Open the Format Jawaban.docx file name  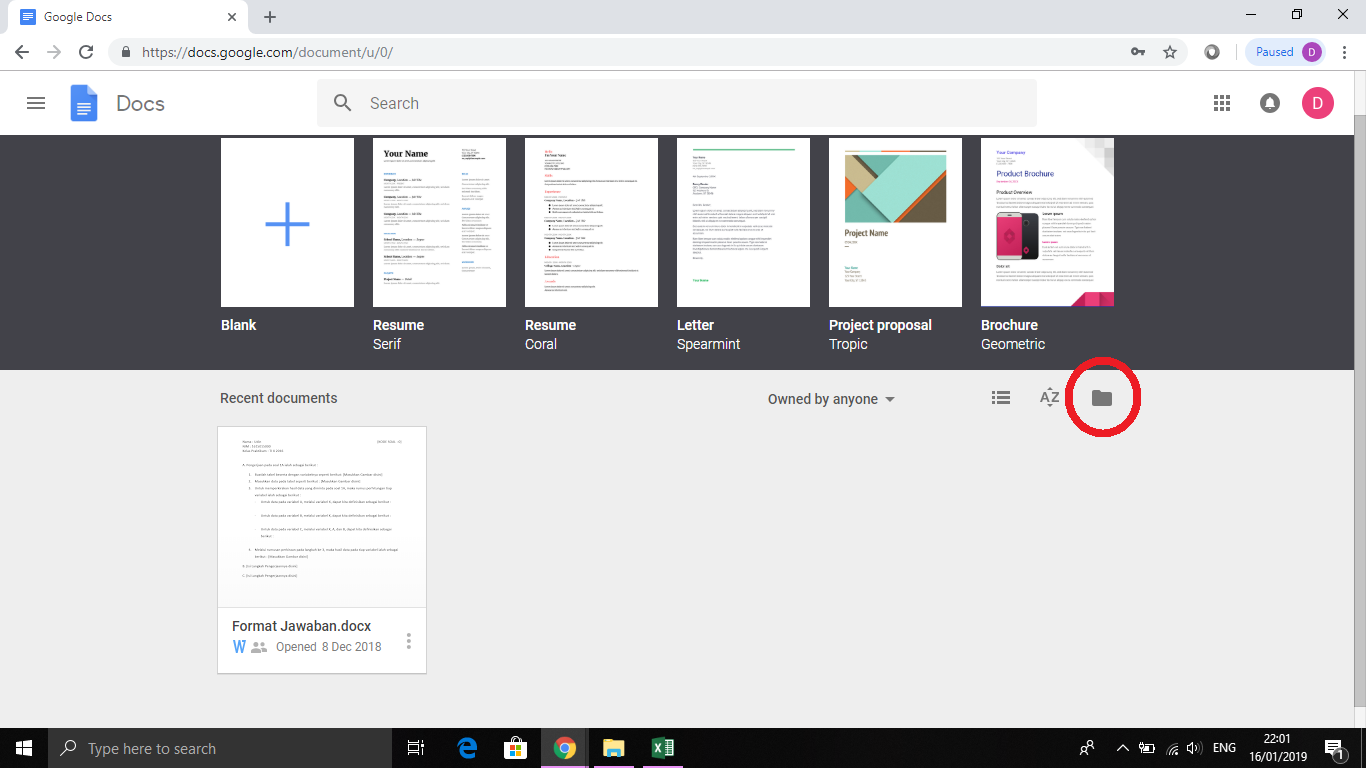pos(302,626)
